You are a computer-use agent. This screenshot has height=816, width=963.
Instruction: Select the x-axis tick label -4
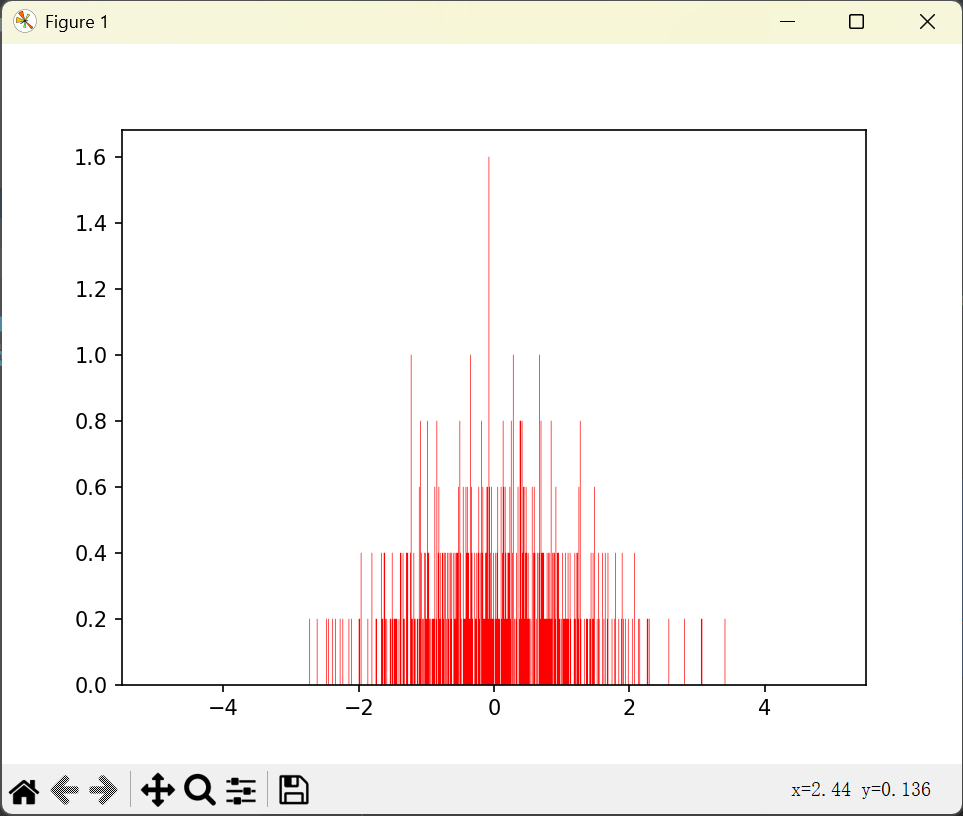(222, 708)
